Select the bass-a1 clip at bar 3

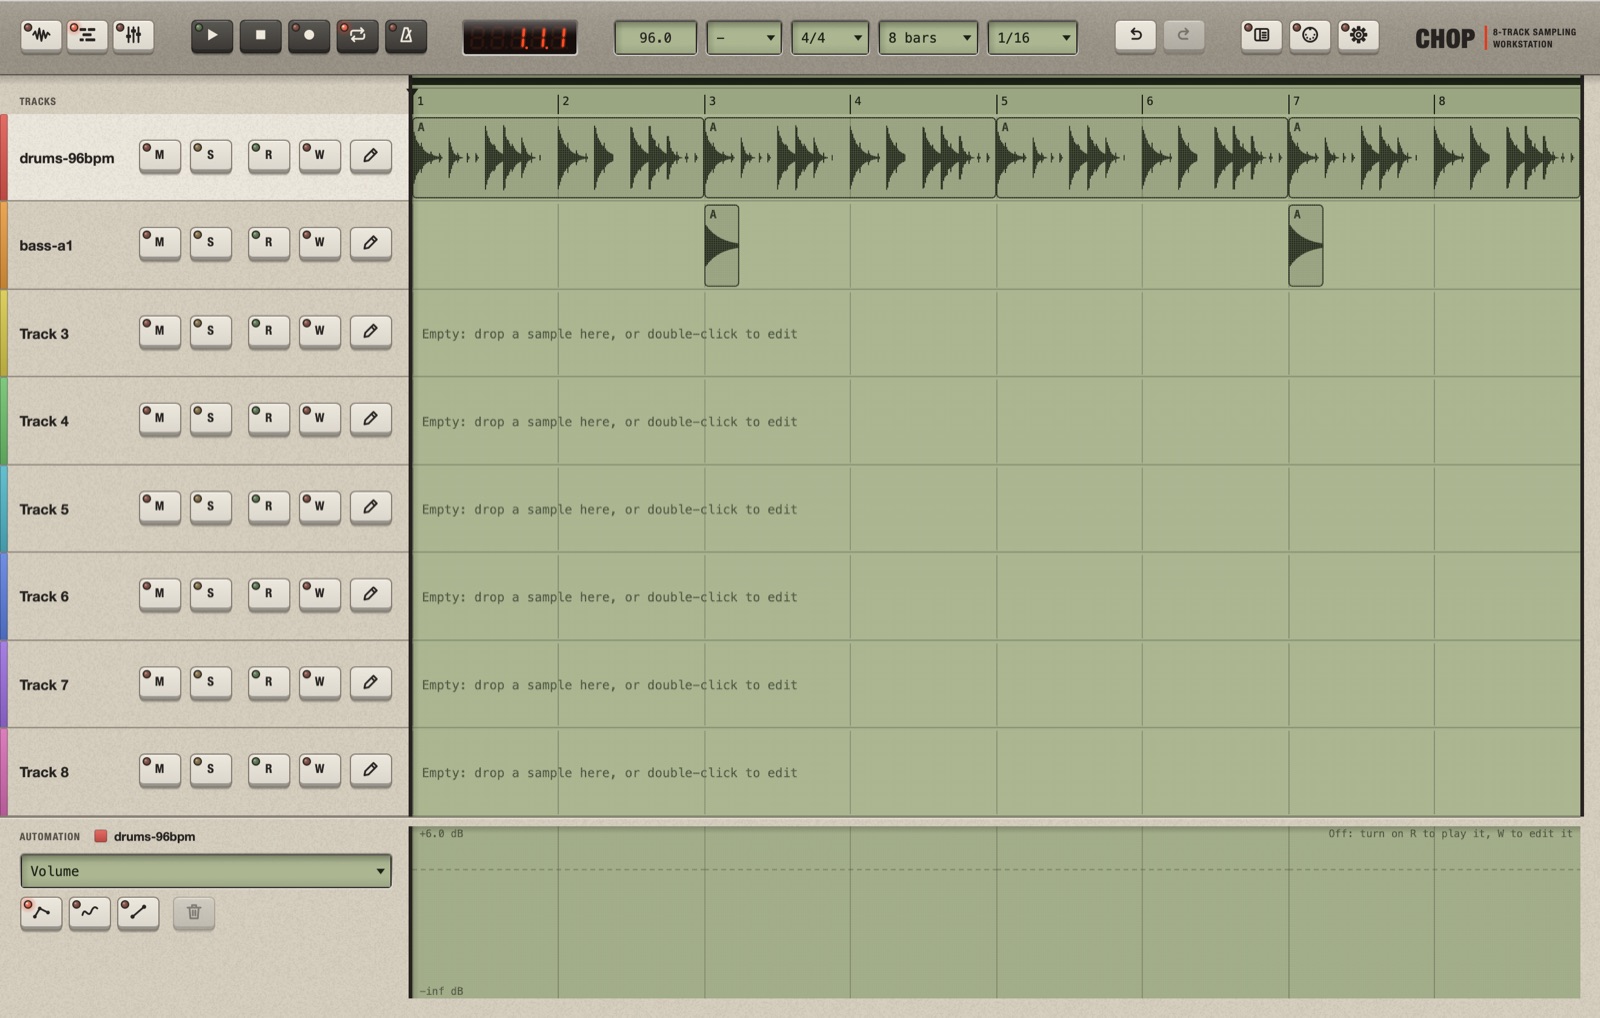(x=721, y=246)
